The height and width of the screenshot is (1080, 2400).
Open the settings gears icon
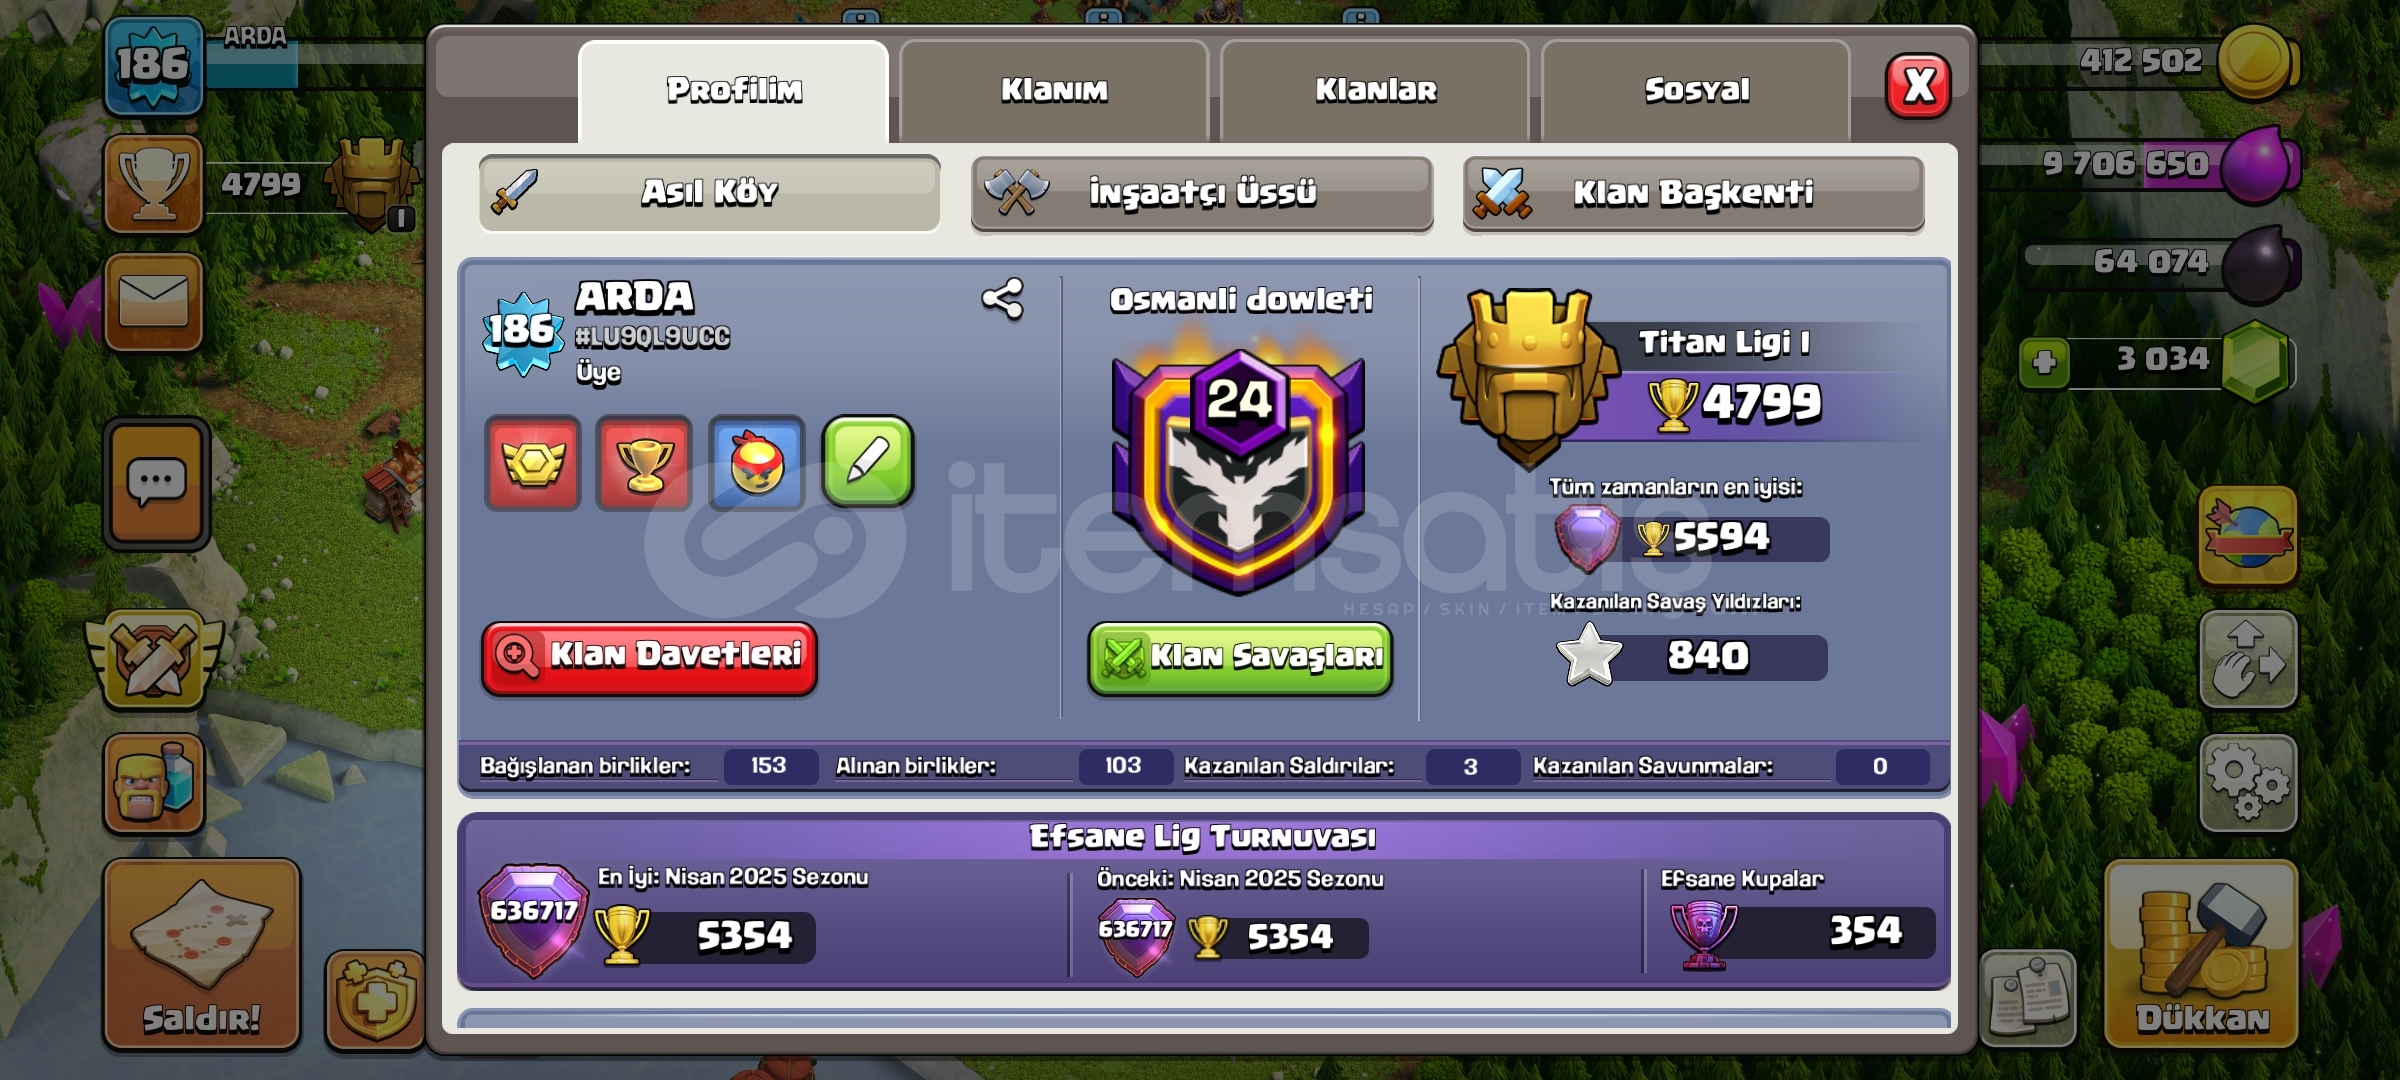tap(2247, 783)
